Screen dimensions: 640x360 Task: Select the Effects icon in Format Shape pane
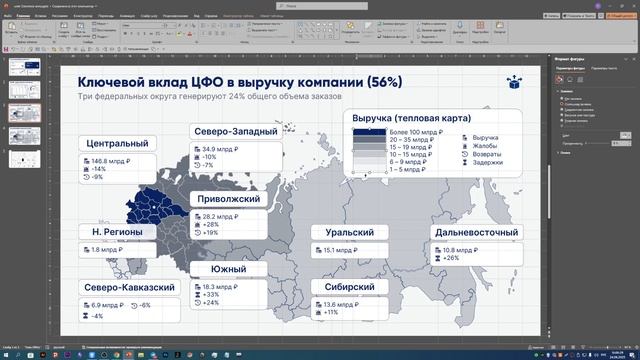tap(570, 80)
